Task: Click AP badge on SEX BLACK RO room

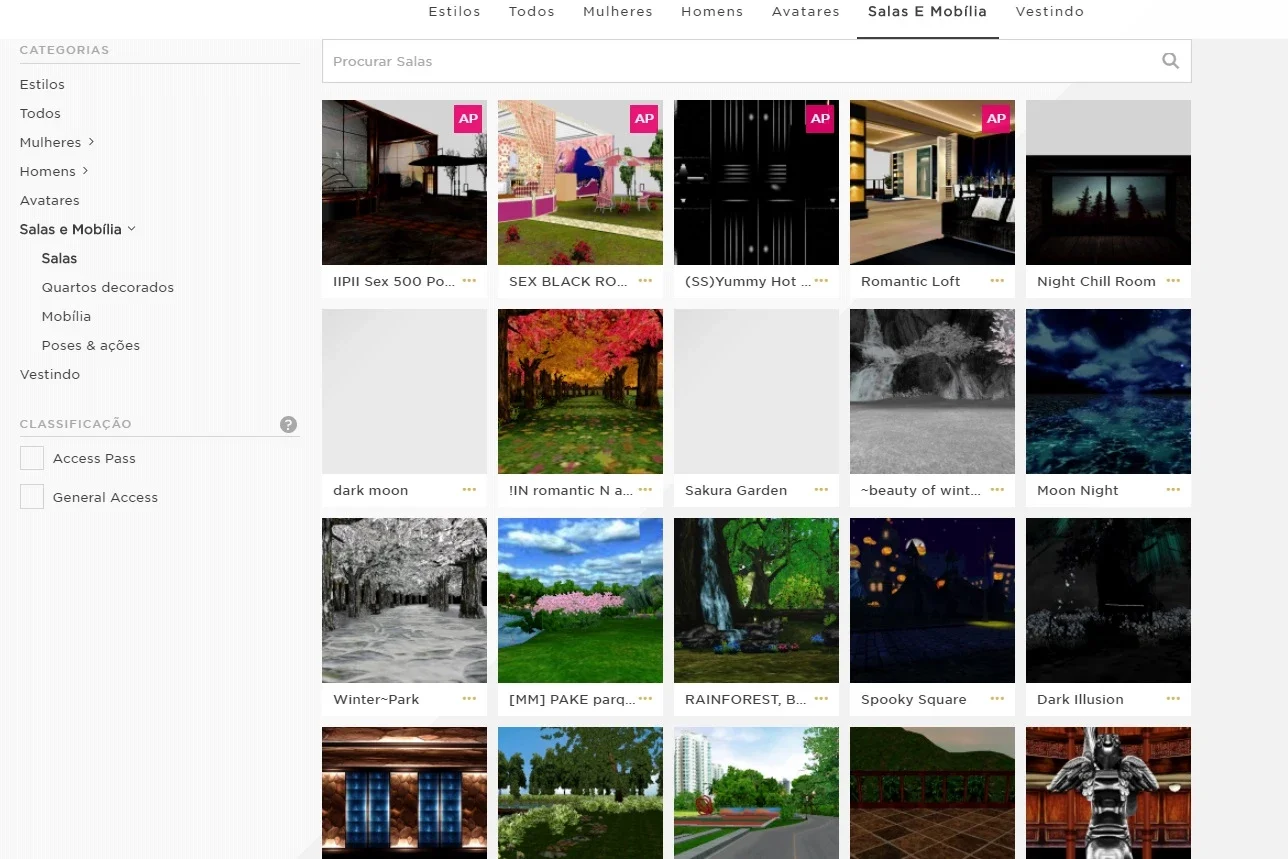Action: click(644, 119)
